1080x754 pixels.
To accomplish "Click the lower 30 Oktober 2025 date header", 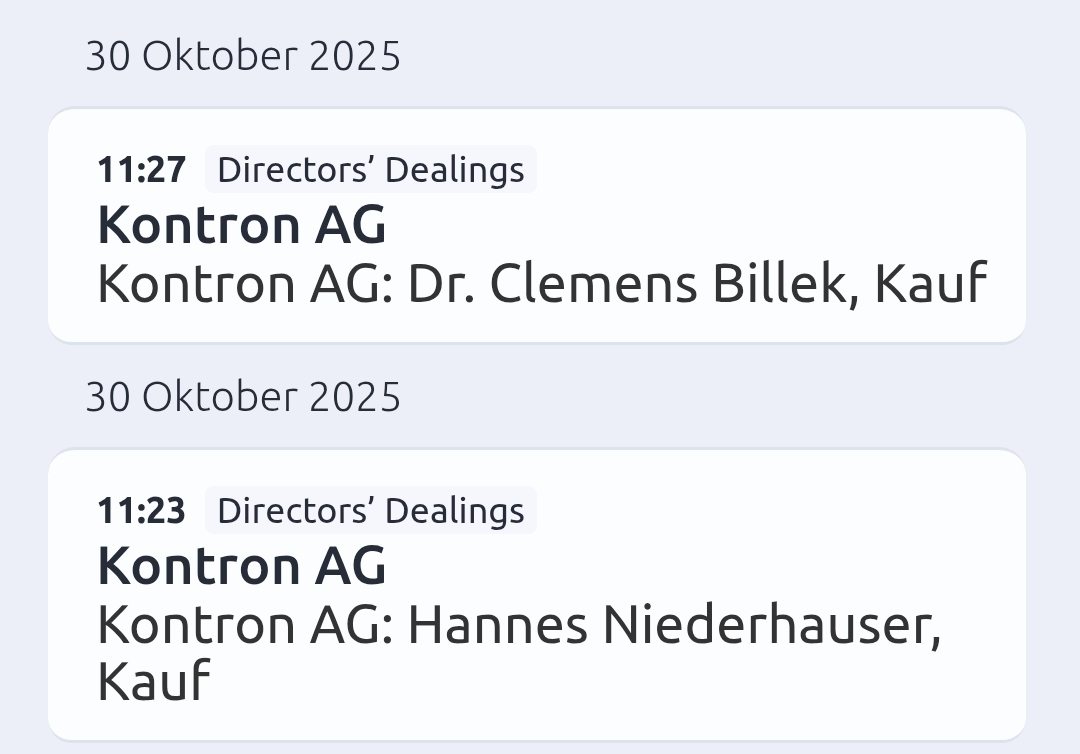I will click(x=243, y=397).
